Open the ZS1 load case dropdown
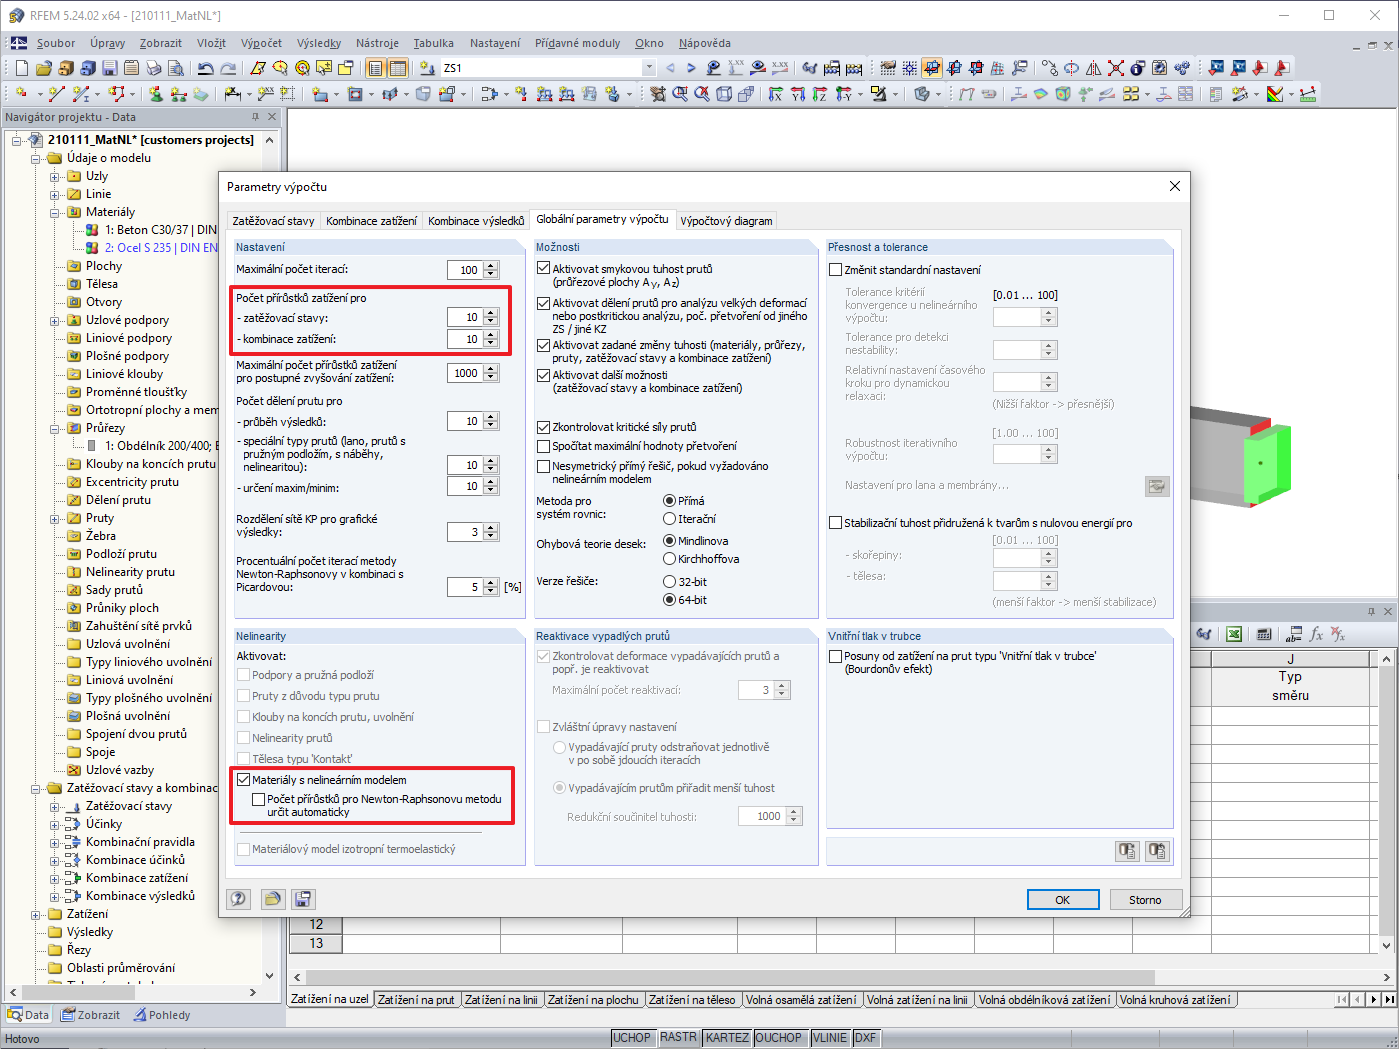 point(649,68)
